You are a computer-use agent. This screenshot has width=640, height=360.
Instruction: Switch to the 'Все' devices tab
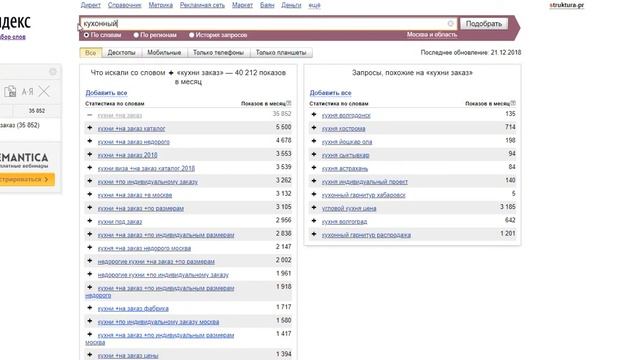91,53
